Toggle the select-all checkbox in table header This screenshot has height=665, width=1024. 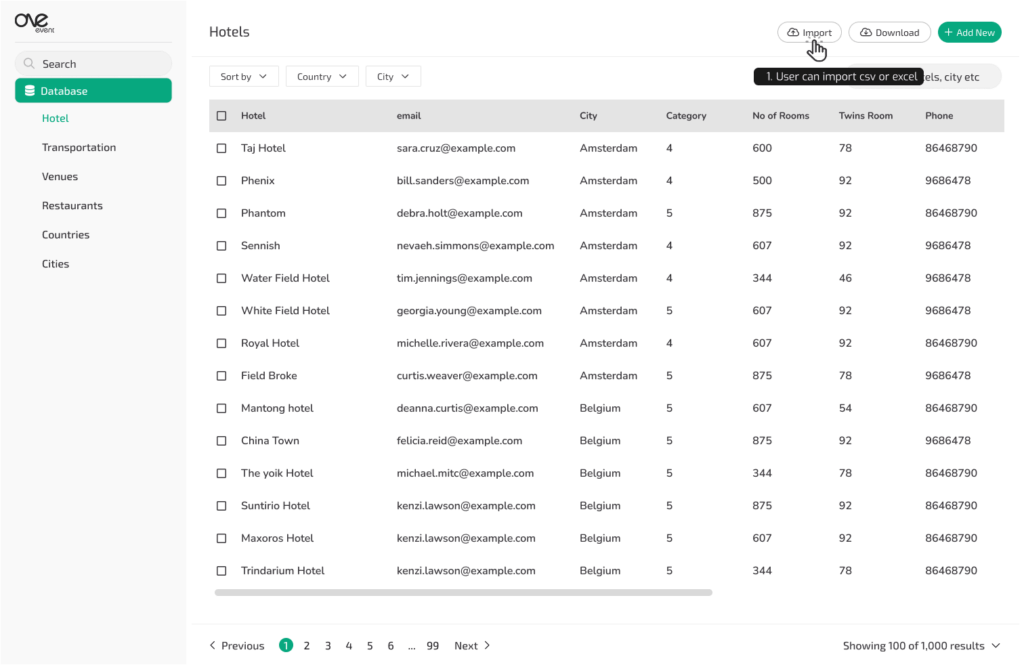(x=222, y=116)
